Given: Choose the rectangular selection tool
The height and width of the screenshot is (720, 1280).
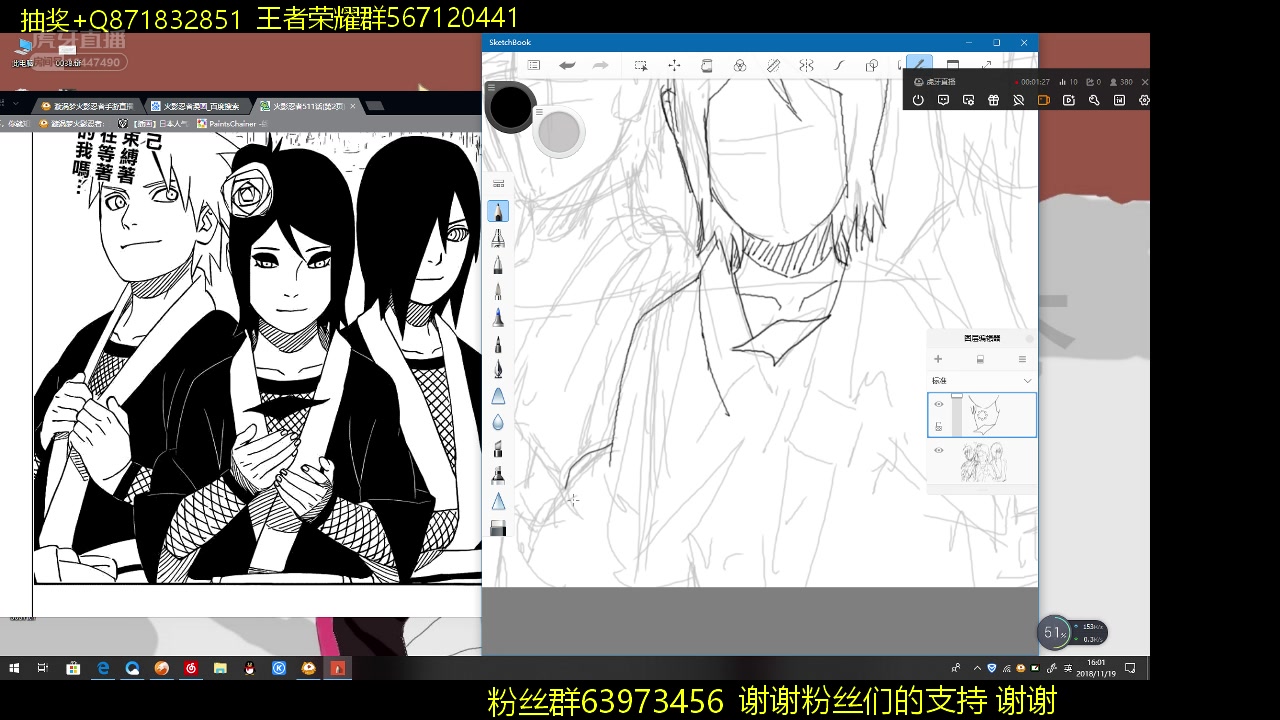Looking at the screenshot, I should 641,65.
